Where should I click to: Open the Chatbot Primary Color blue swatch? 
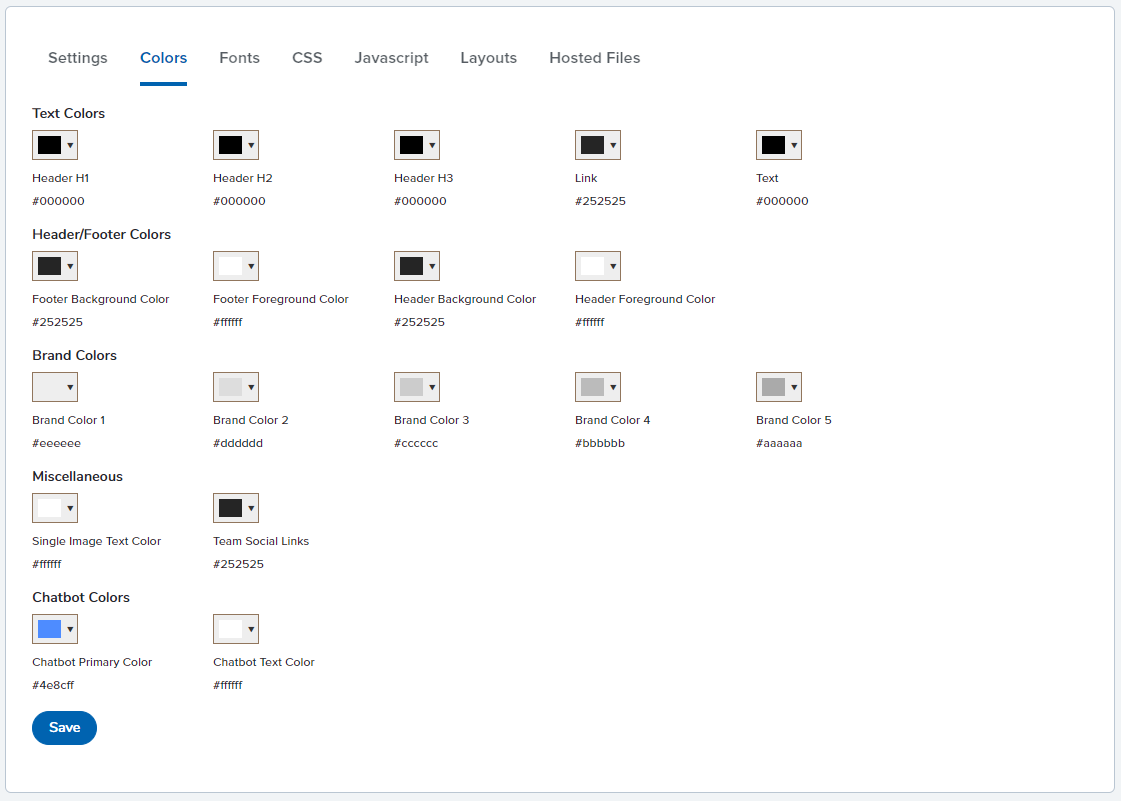(55, 629)
